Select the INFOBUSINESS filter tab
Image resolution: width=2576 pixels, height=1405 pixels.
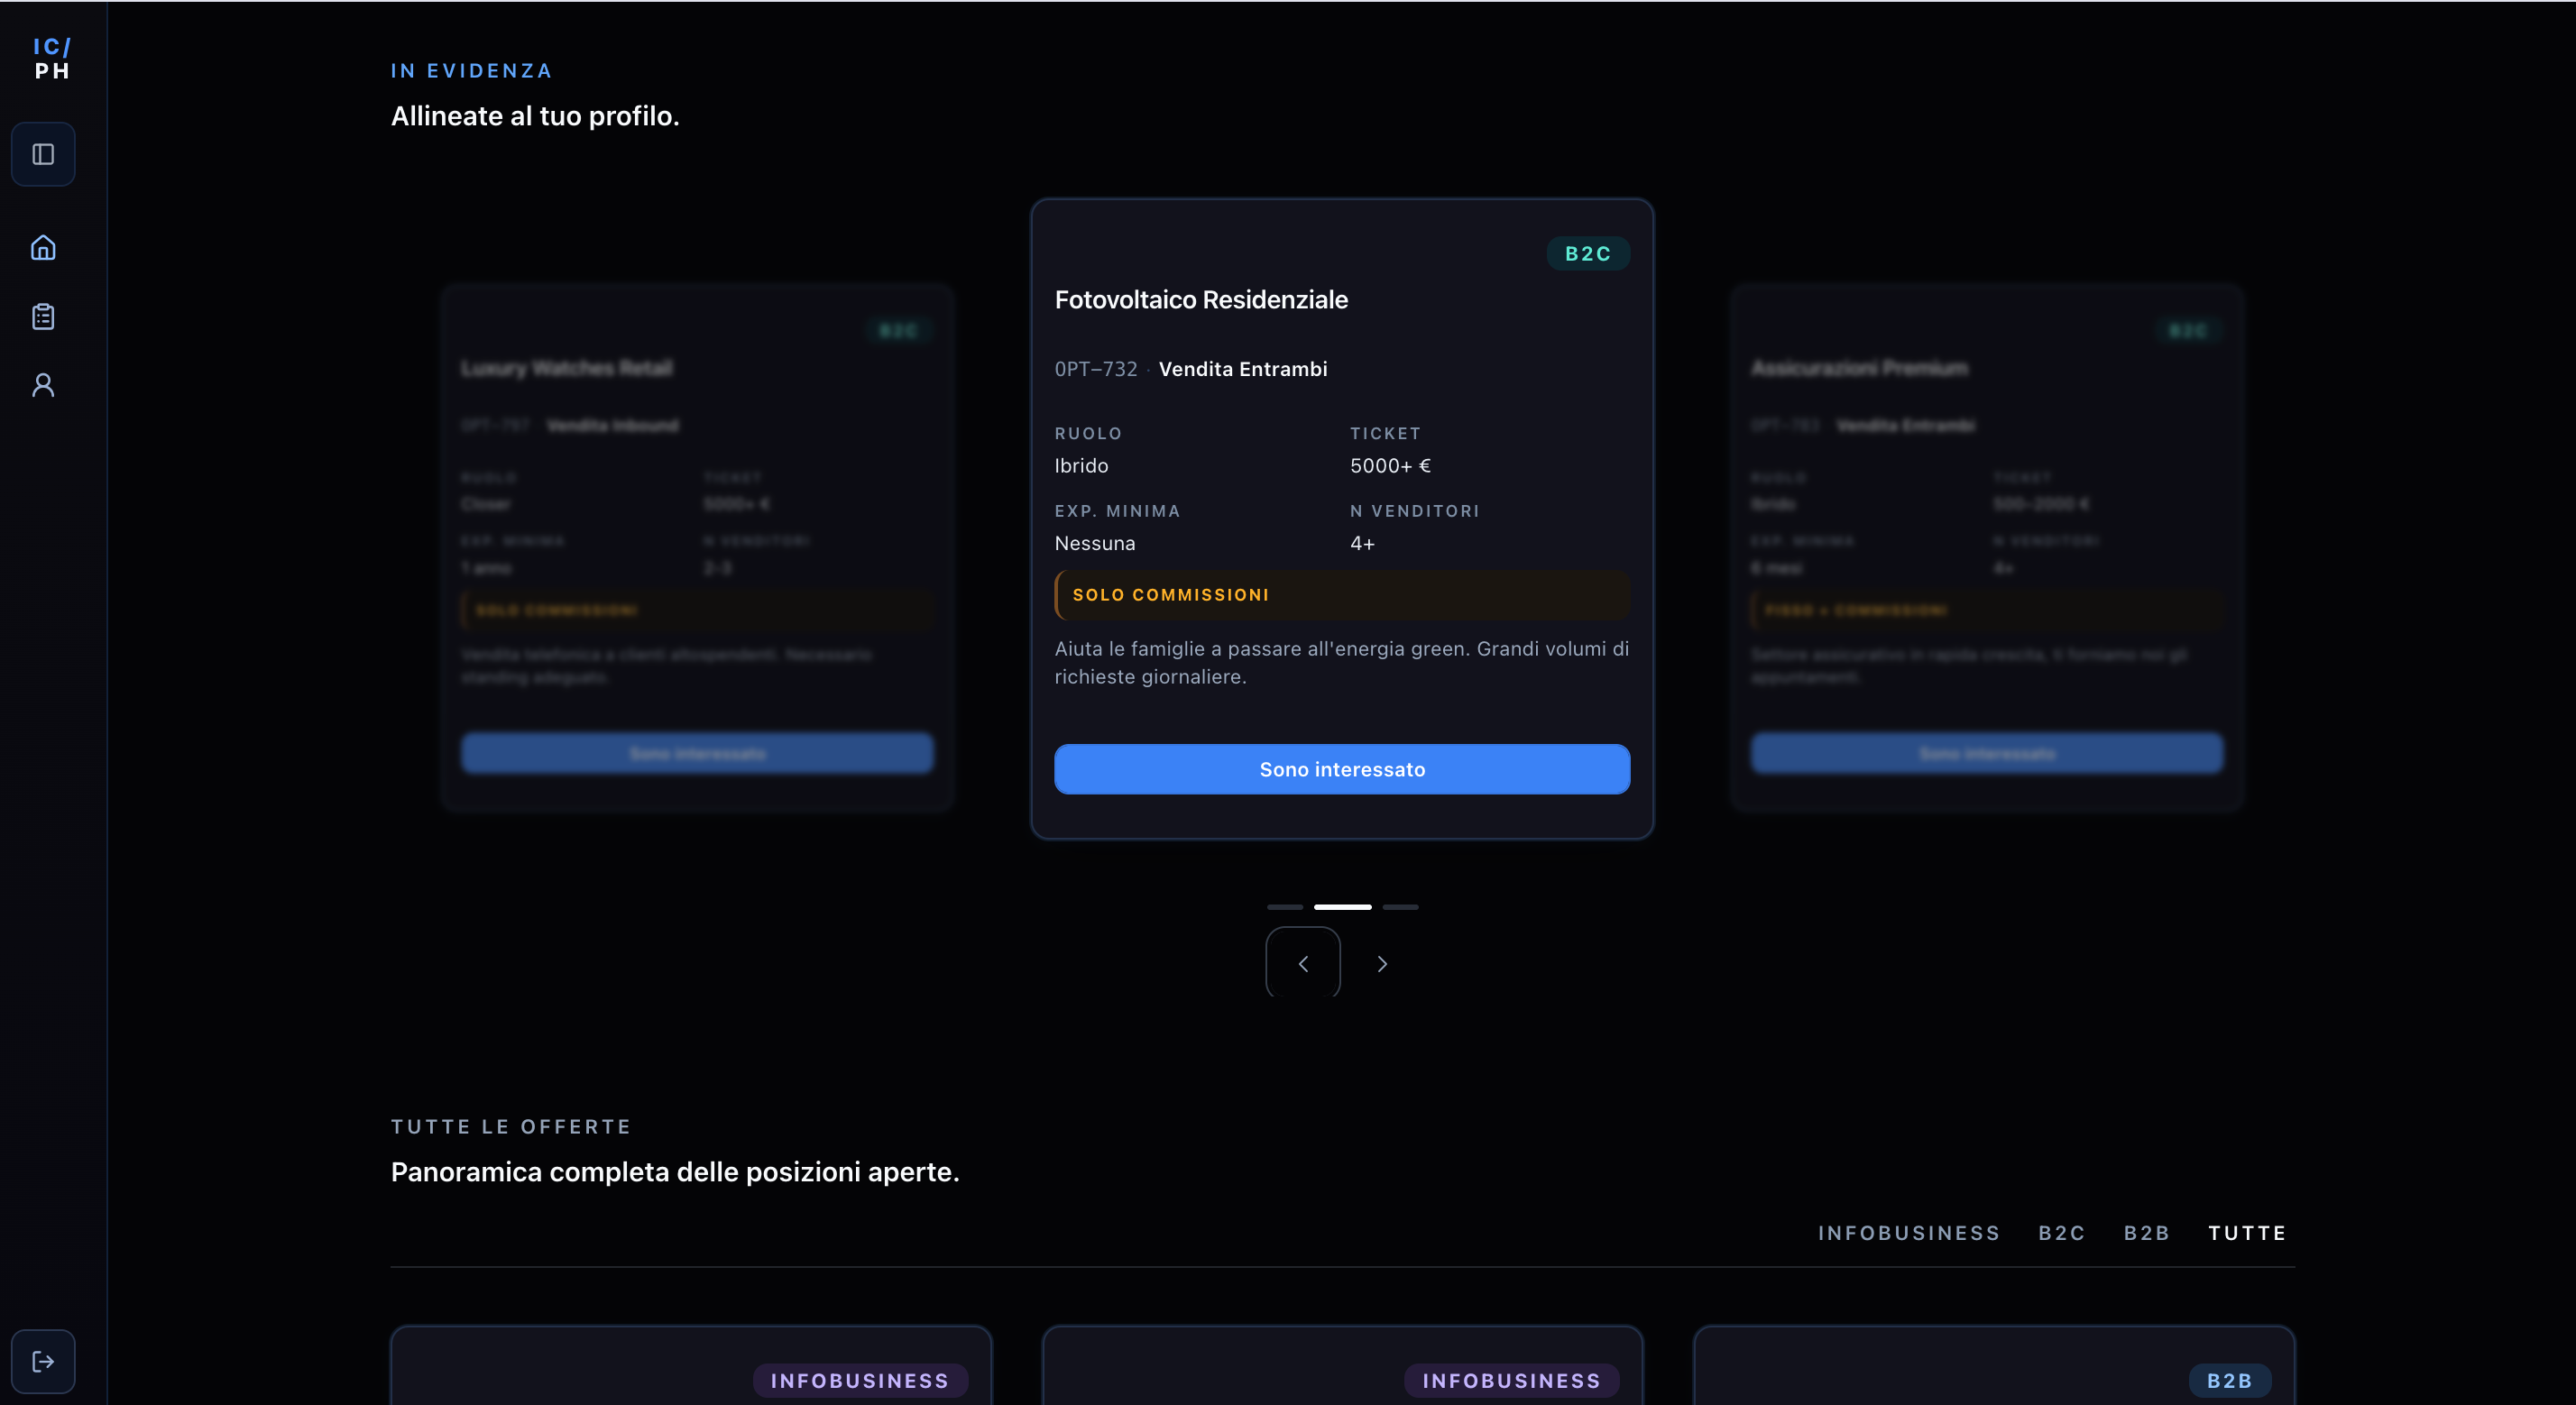(x=1909, y=1233)
